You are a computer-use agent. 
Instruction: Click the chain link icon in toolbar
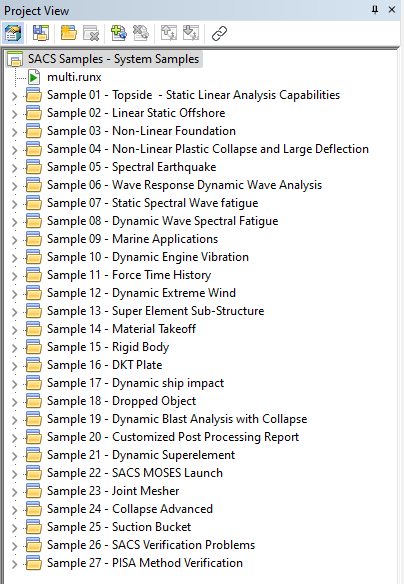pos(219,33)
